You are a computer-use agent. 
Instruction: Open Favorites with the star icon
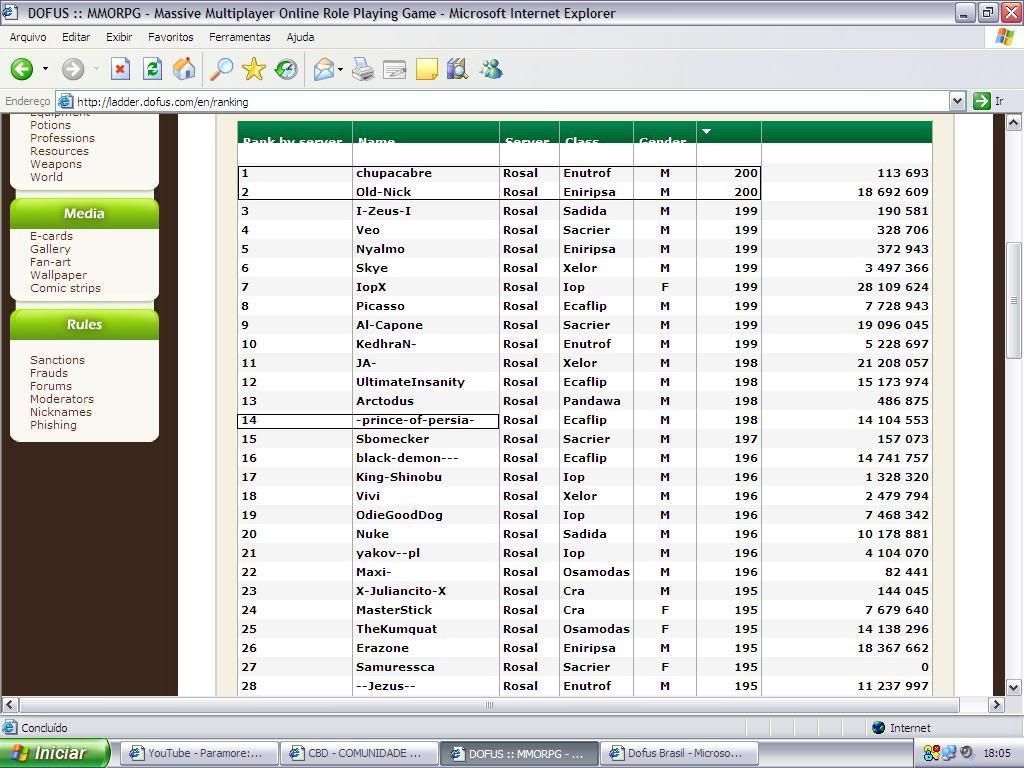point(254,69)
